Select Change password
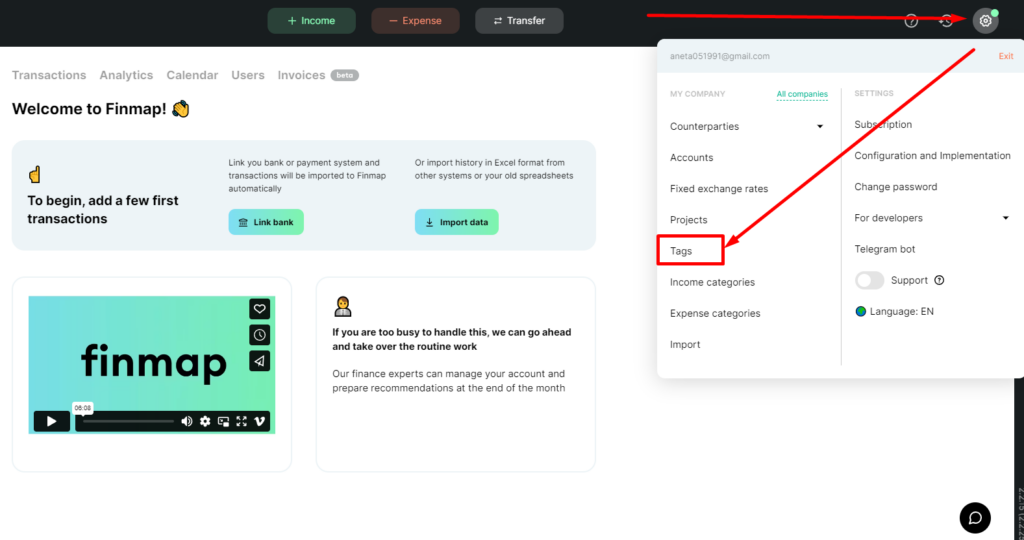Viewport: 1024px width, 540px height. pyautogui.click(x=895, y=187)
